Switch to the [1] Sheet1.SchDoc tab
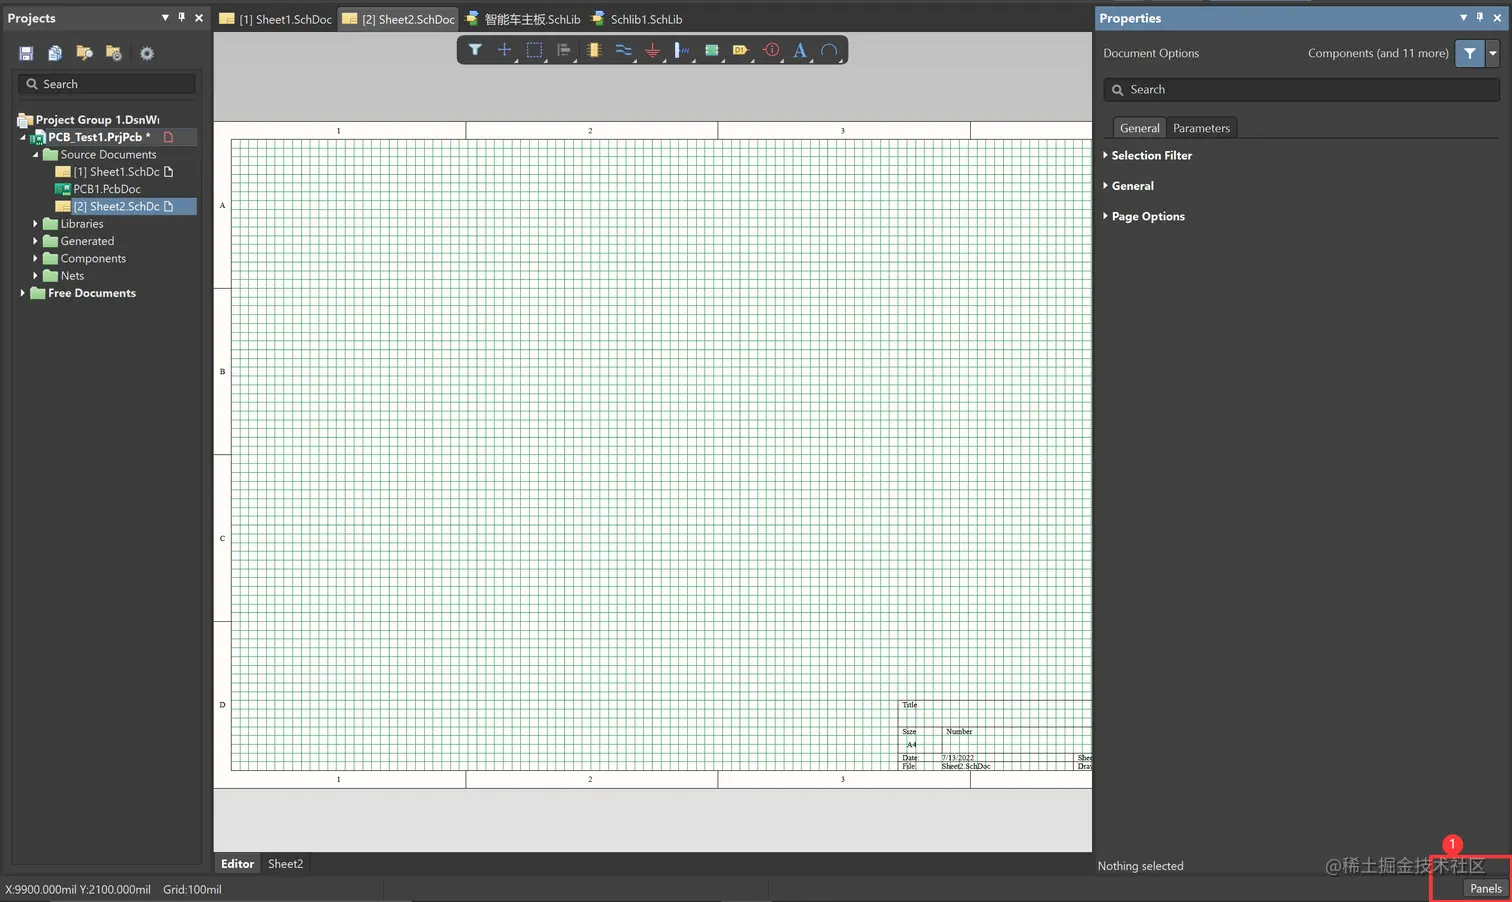This screenshot has height=902, width=1512. [x=275, y=19]
